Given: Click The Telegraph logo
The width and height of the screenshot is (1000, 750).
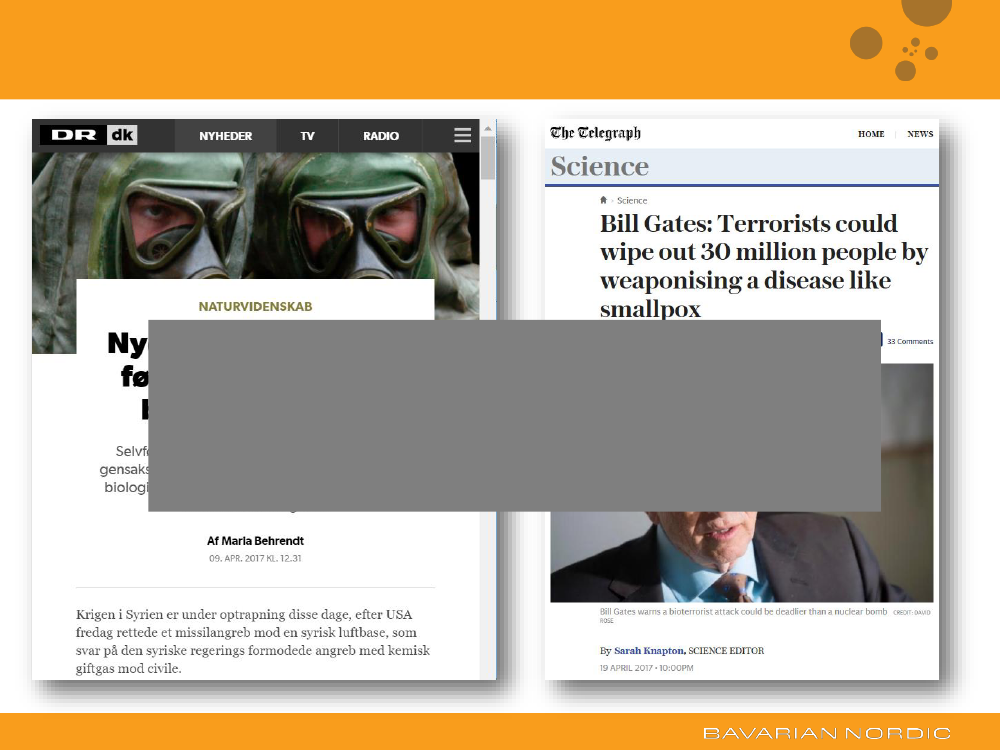Looking at the screenshot, I should click(x=595, y=133).
